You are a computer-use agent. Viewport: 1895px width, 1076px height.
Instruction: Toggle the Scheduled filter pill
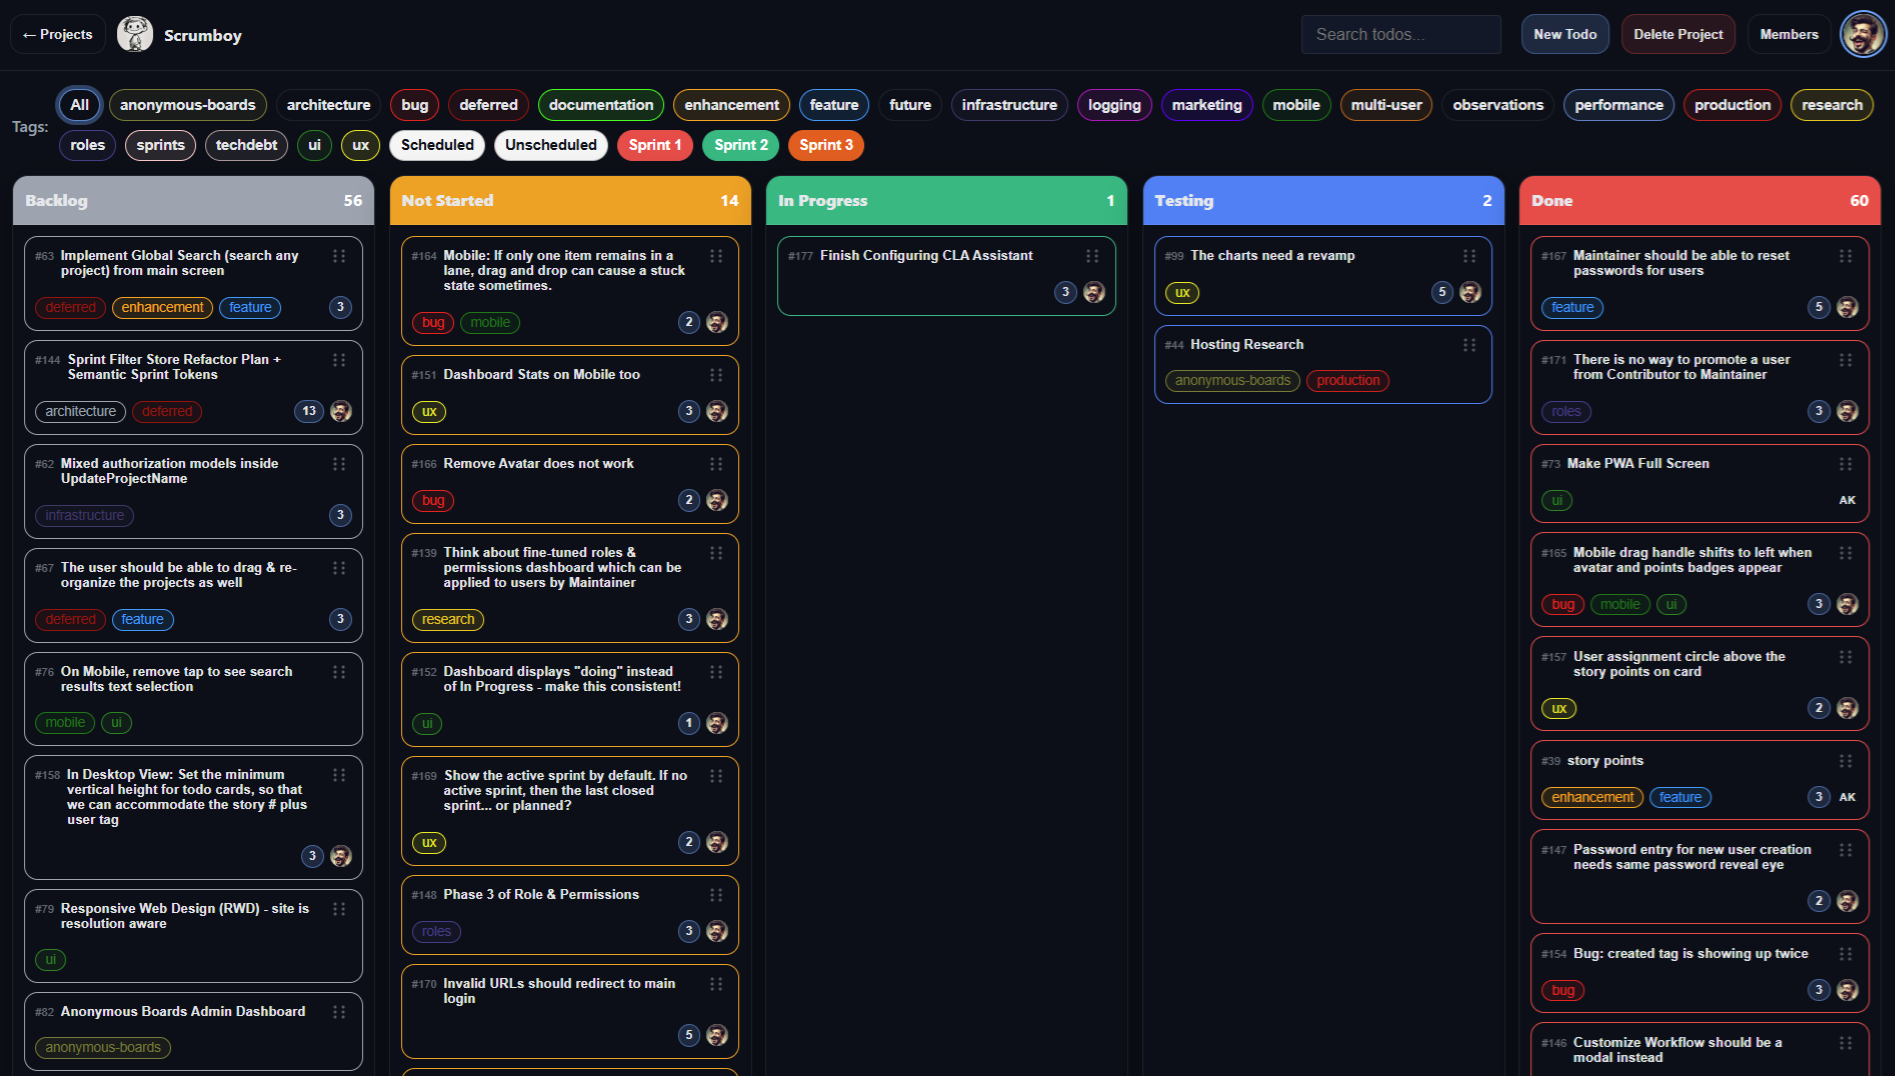437,145
